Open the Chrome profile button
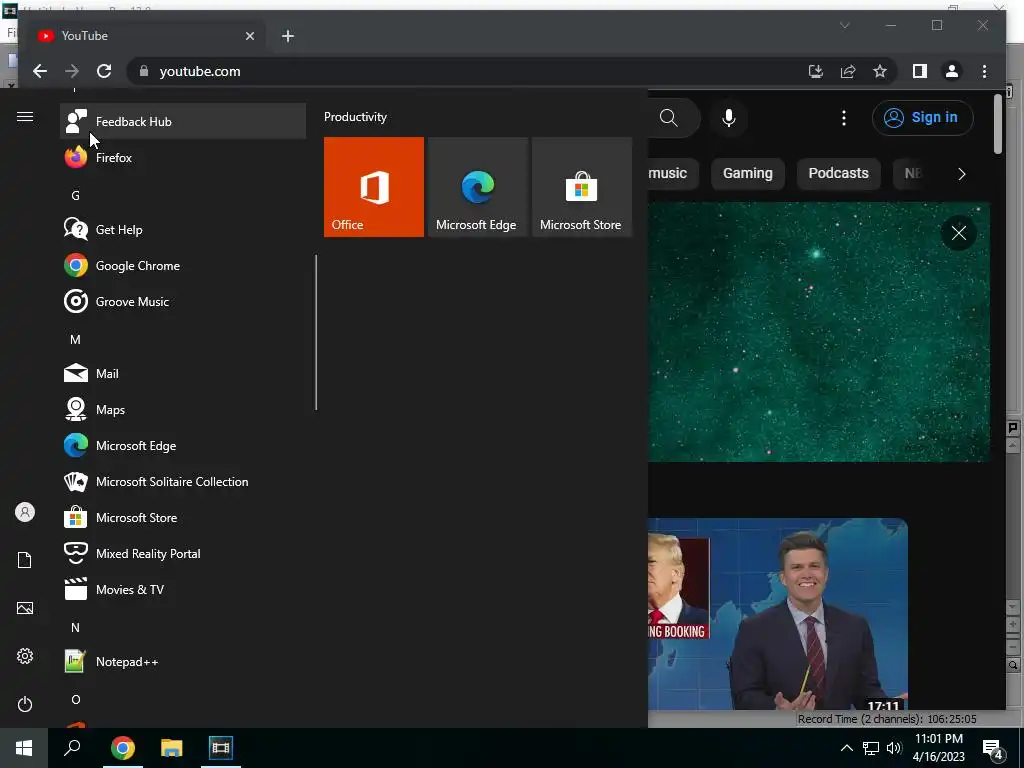The image size is (1024, 768). 952,71
